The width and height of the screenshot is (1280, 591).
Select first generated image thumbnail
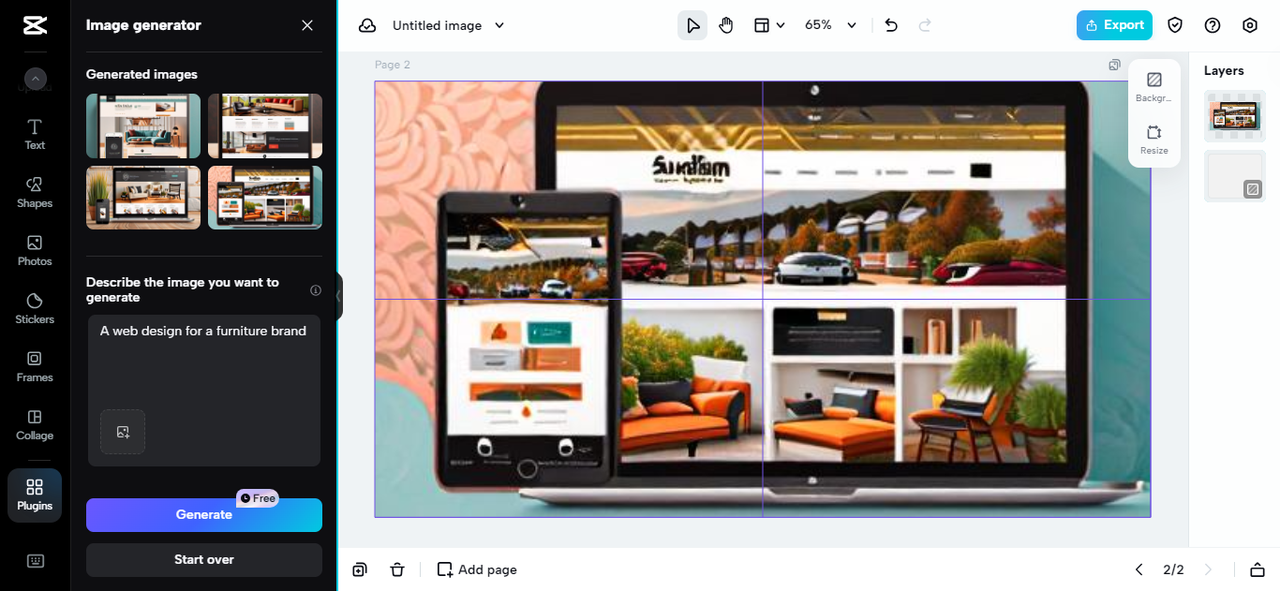click(143, 126)
